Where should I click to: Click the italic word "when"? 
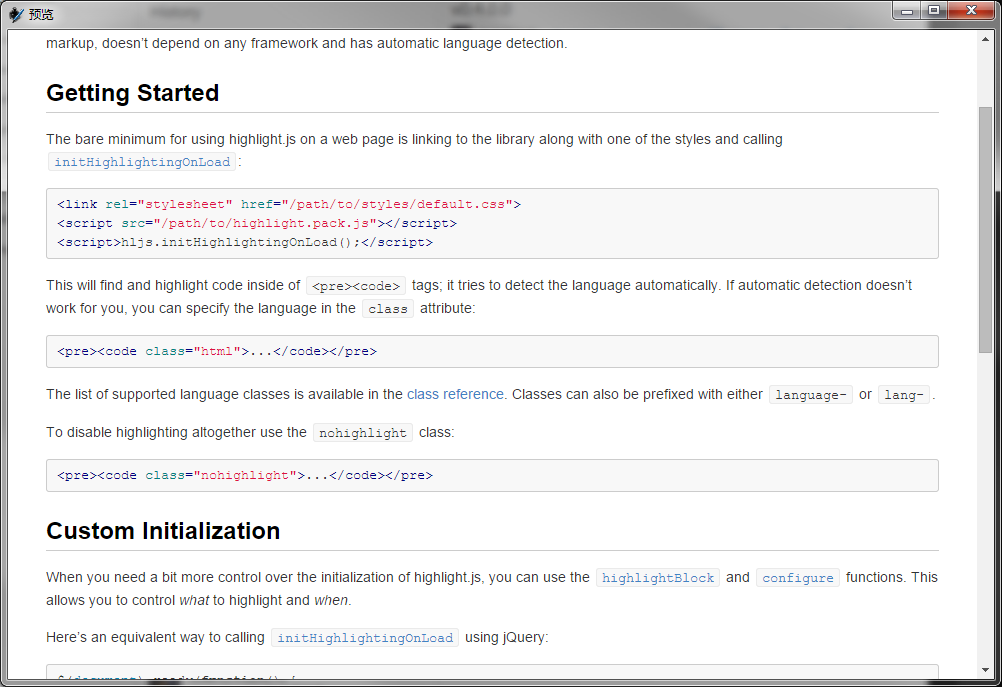click(x=331, y=600)
